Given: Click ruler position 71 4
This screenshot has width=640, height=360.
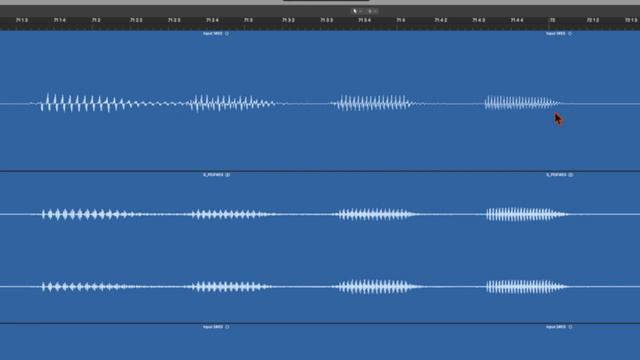Looking at the screenshot, I should point(401,20).
